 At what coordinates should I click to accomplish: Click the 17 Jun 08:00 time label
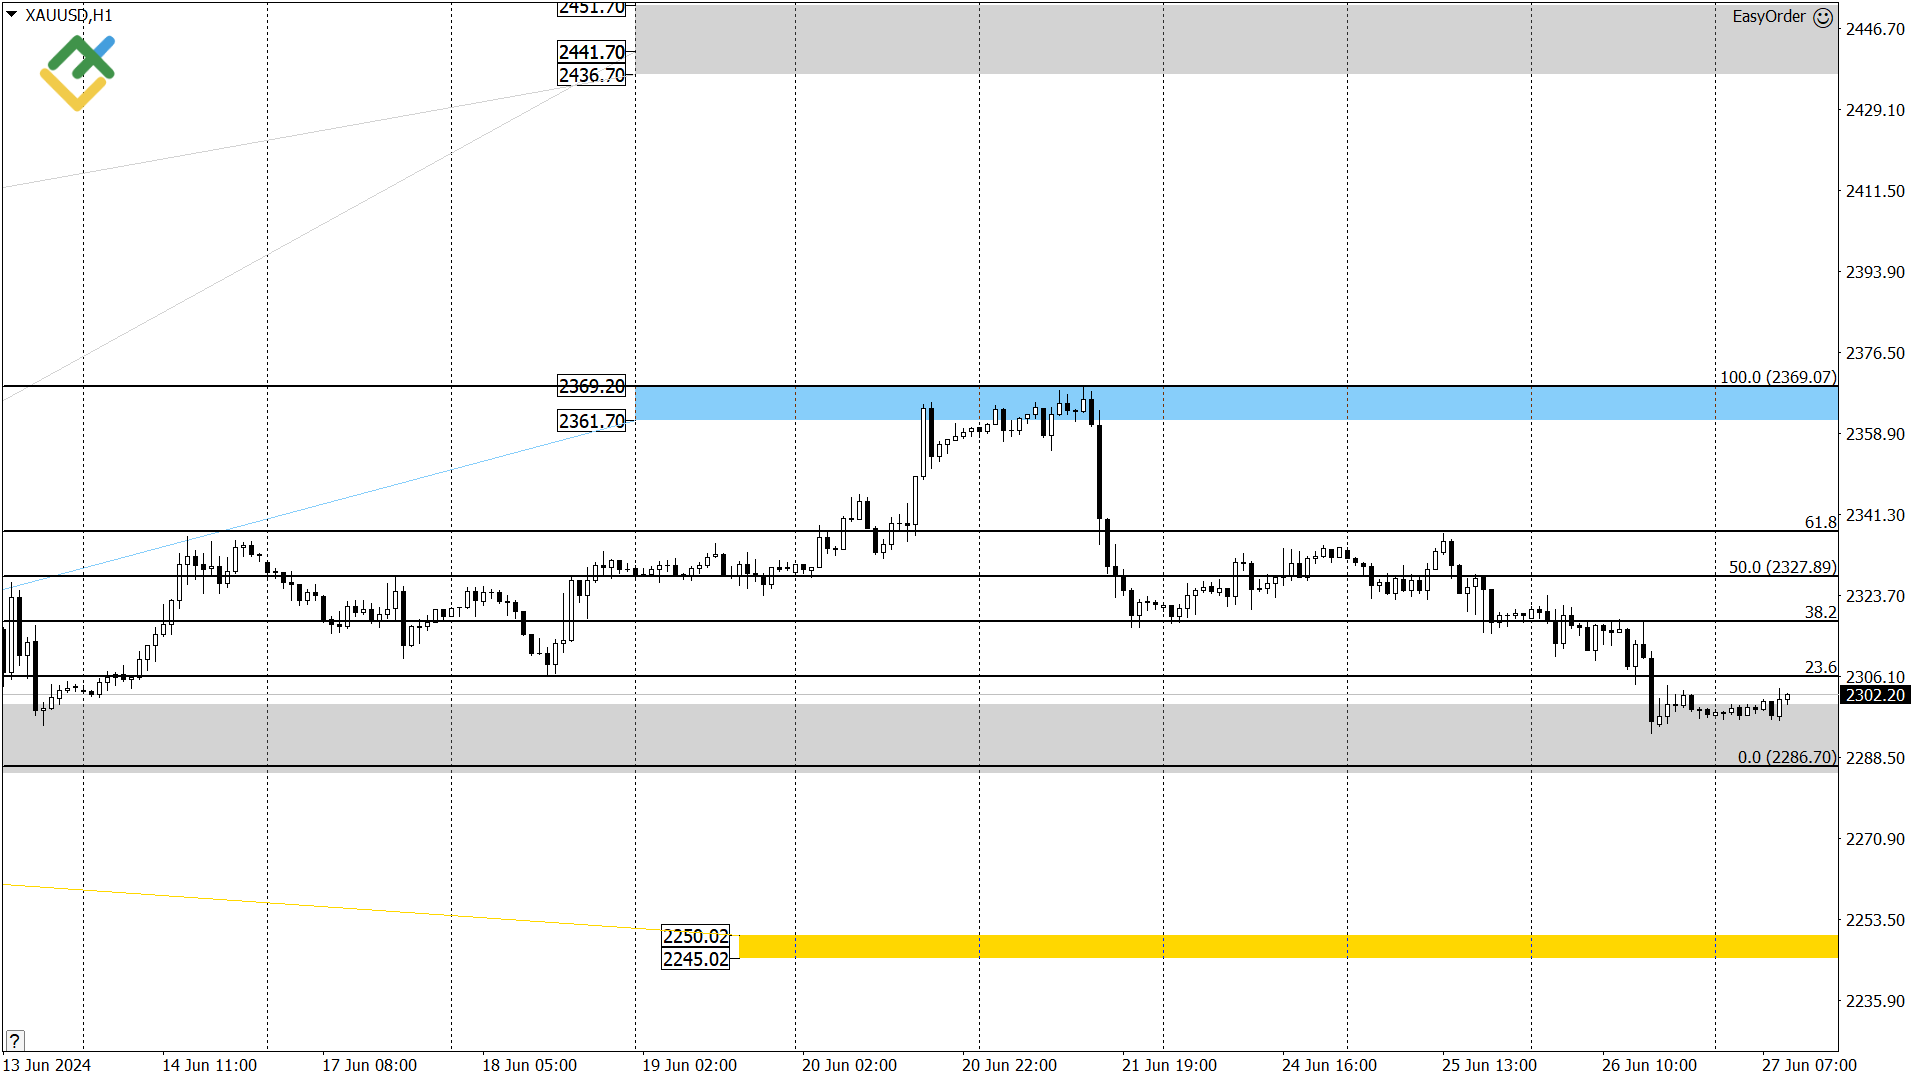click(369, 1065)
